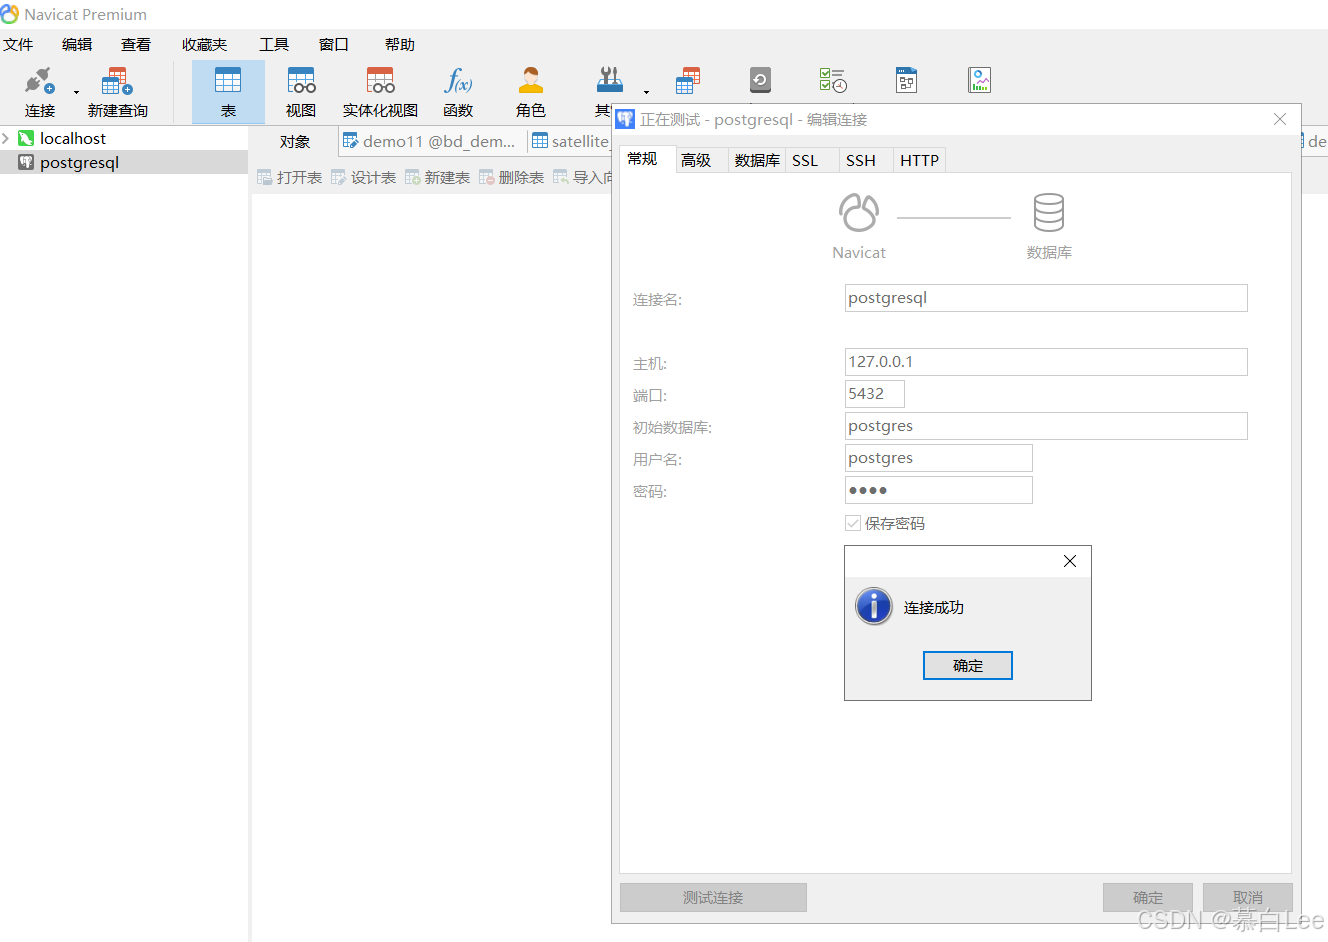
Task: Switch to the demo11 @bd_dem... tab
Action: [430, 141]
